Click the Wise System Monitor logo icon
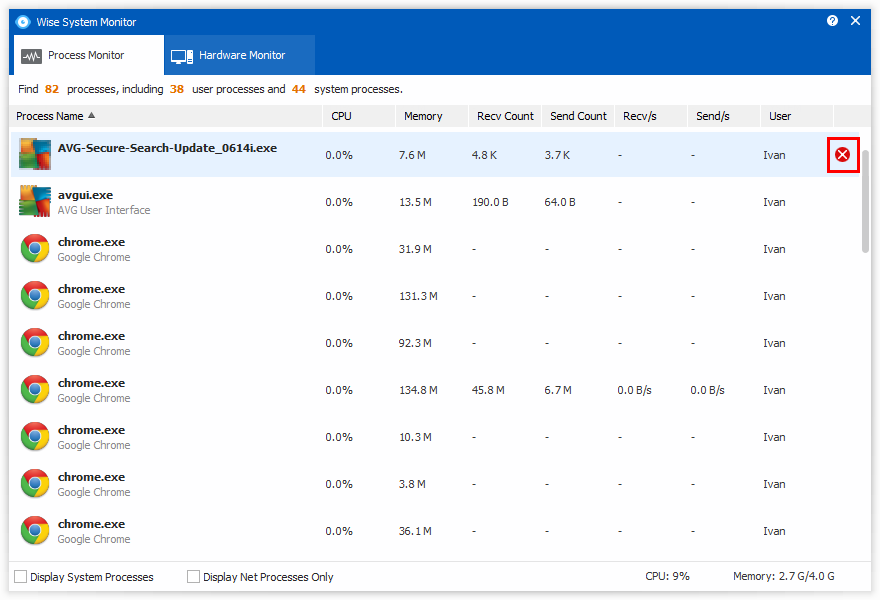Viewport: 880px width, 600px height. (22, 22)
